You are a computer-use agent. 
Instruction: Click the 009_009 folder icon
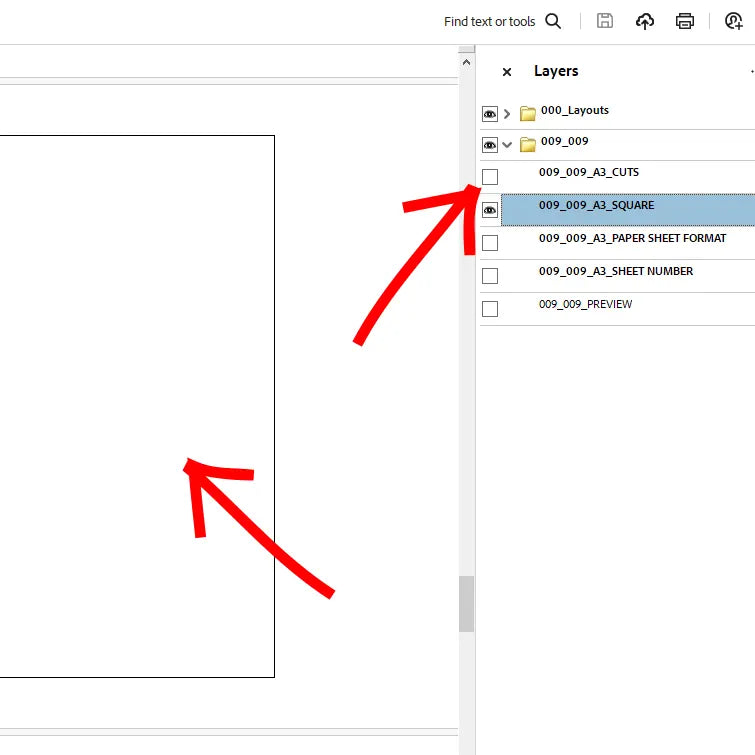(528, 145)
